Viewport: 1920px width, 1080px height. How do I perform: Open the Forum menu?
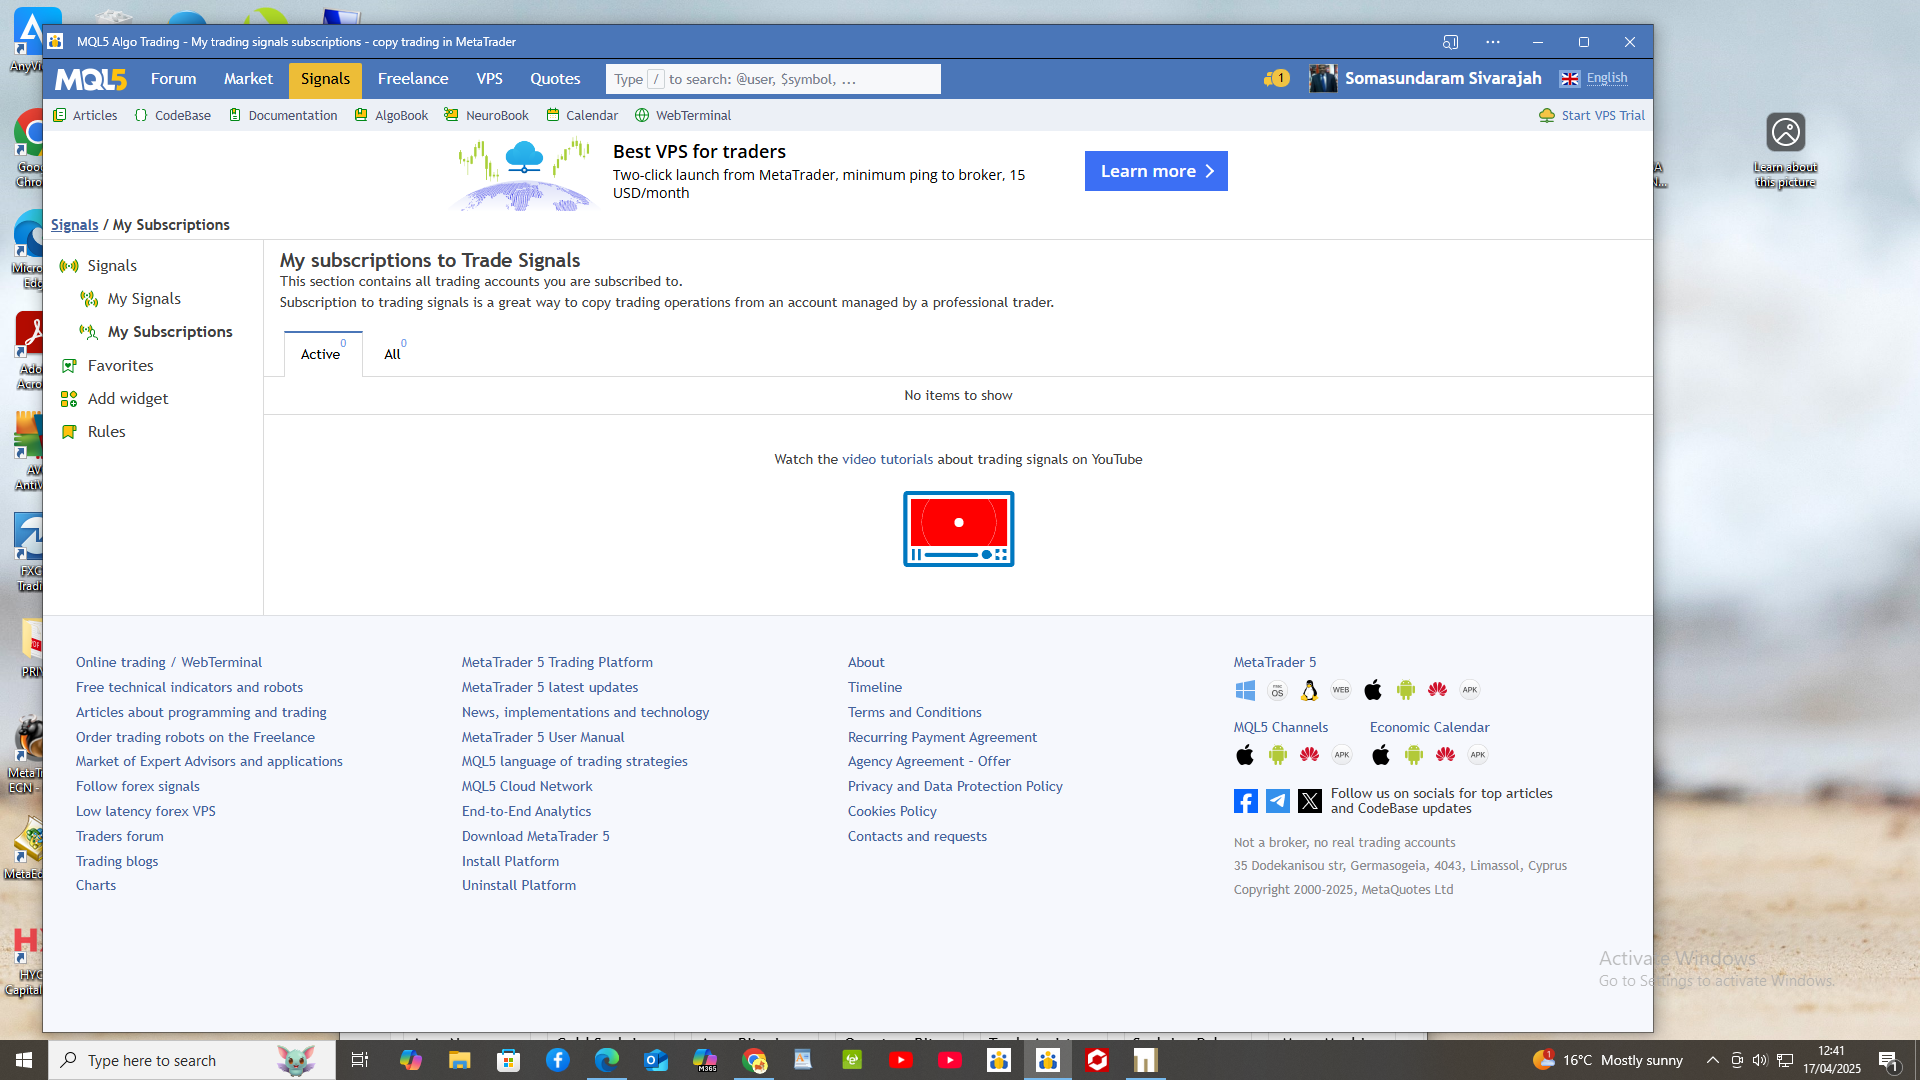(173, 79)
